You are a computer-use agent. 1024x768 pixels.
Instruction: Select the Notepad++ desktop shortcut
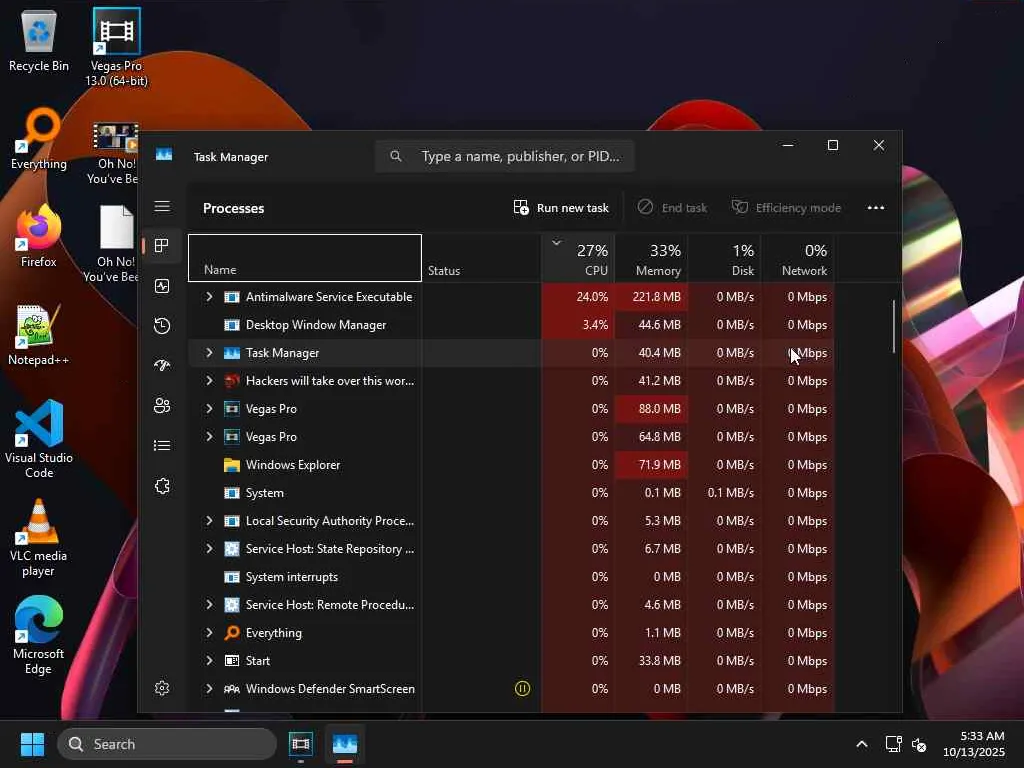coord(39,334)
